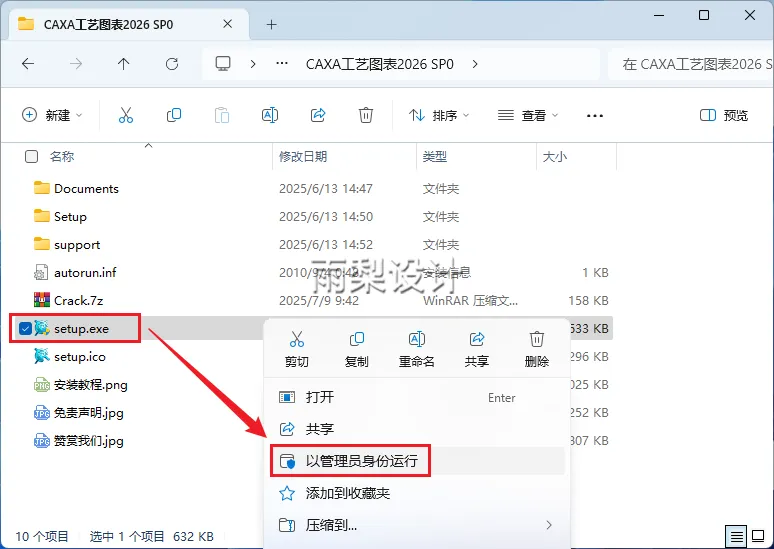Go up one folder level arrow

tap(123, 64)
